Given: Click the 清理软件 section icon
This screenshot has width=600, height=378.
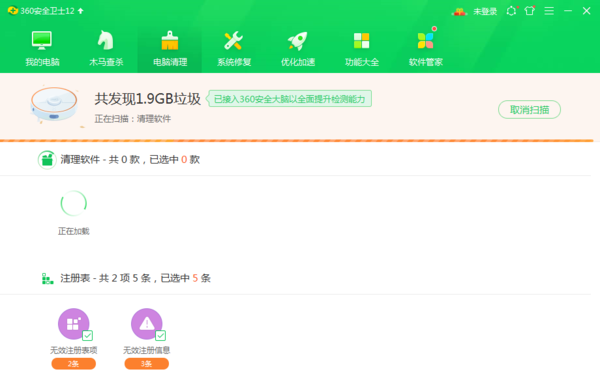Looking at the screenshot, I should pos(47,160).
